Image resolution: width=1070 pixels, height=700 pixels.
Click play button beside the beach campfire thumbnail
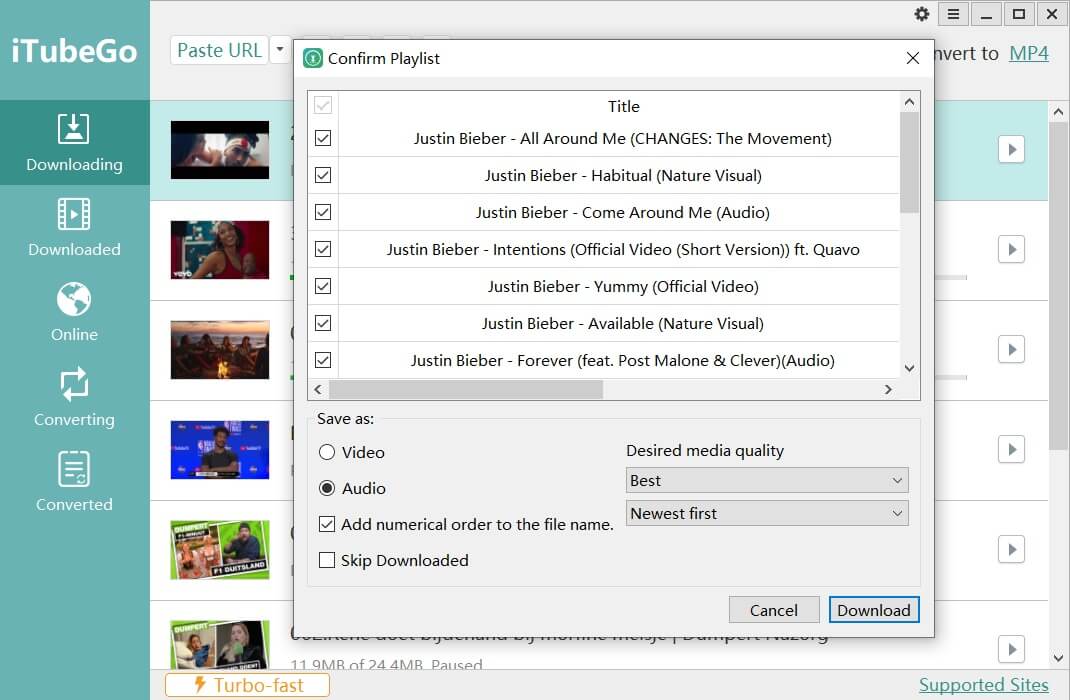pos(1011,349)
